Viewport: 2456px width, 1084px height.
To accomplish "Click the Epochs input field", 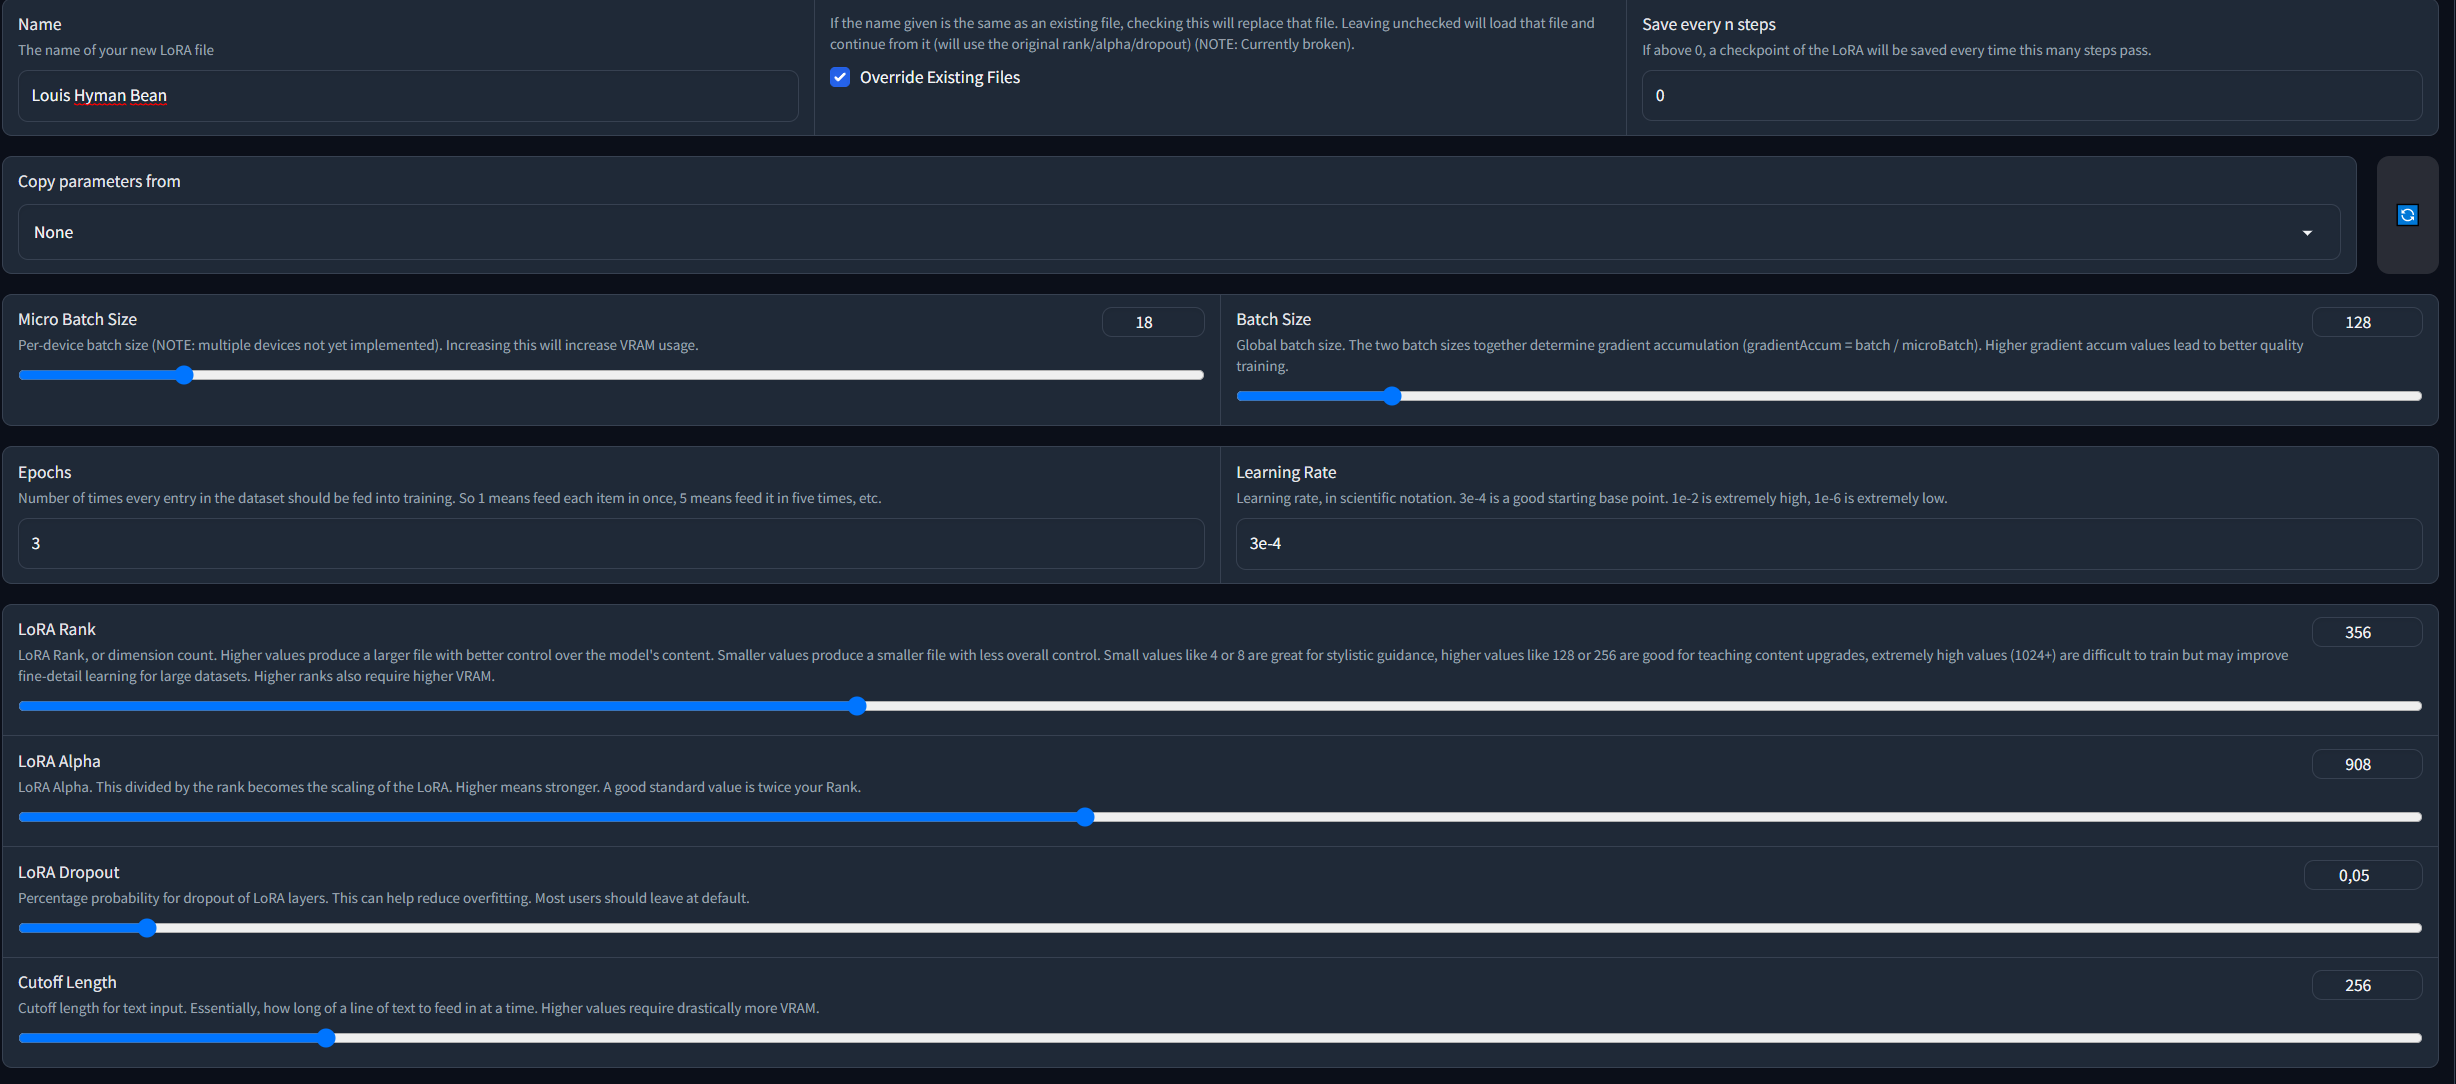I will pyautogui.click(x=610, y=544).
